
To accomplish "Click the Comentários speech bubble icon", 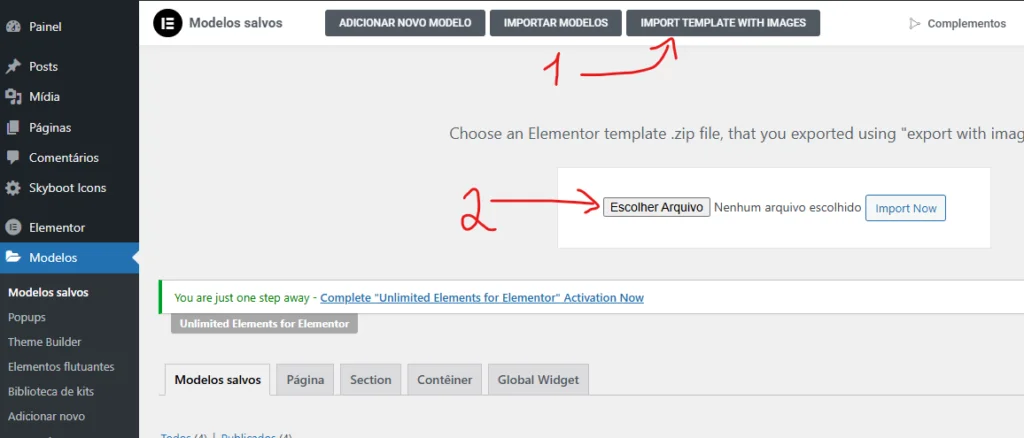I will 13,158.
